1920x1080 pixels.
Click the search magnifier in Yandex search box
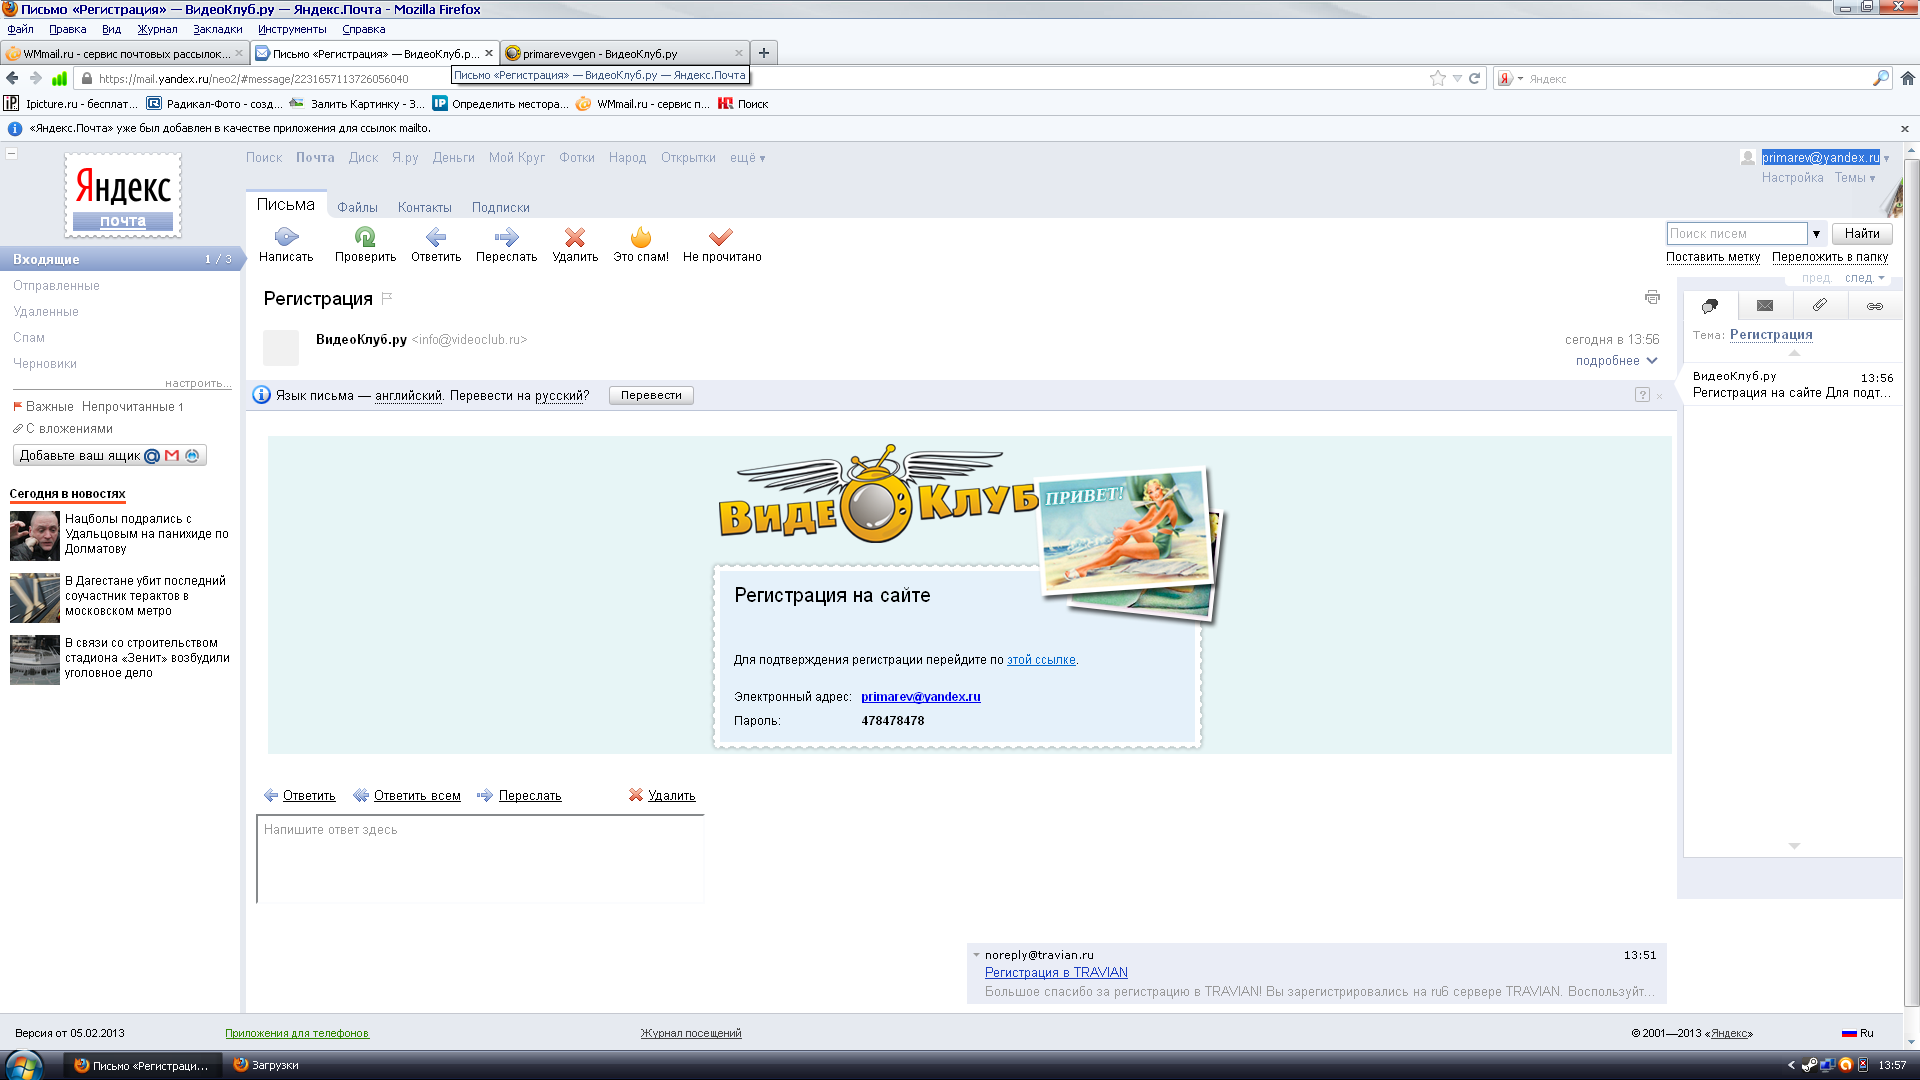1881,78
